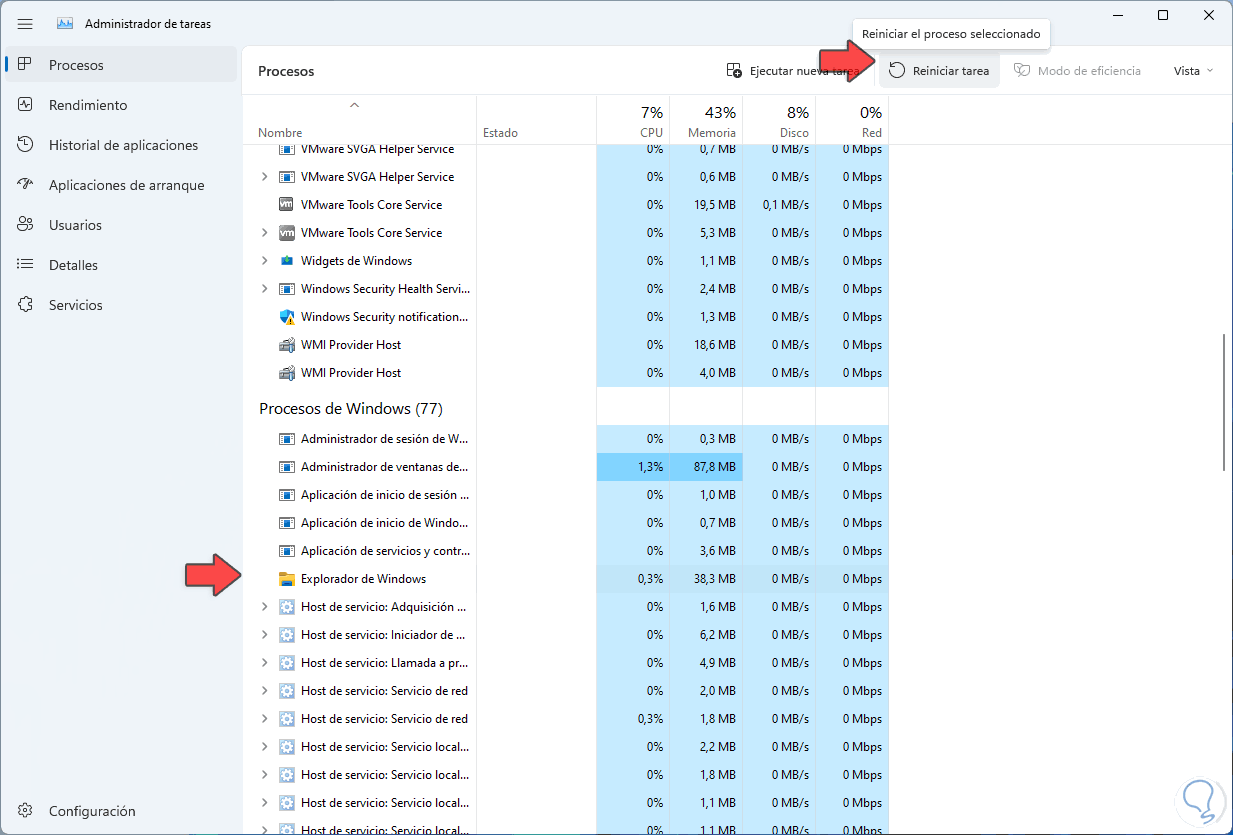Expand VMware SVGA Helper Service using 0,6 MB

(x=264, y=177)
